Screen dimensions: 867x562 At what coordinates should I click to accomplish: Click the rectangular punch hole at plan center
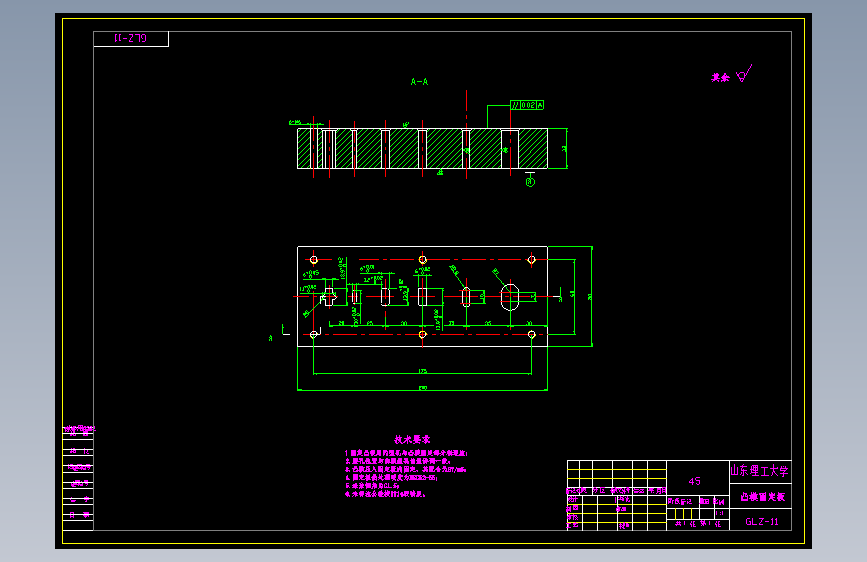point(422,297)
